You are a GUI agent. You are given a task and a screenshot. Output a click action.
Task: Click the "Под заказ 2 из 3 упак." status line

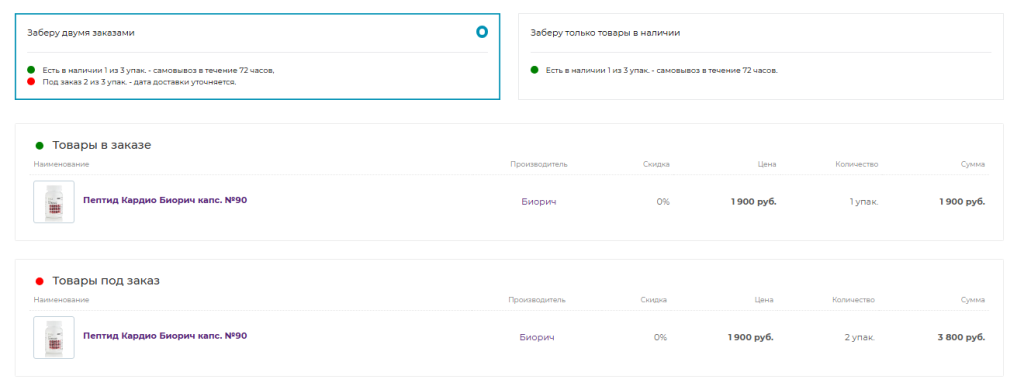(139, 82)
